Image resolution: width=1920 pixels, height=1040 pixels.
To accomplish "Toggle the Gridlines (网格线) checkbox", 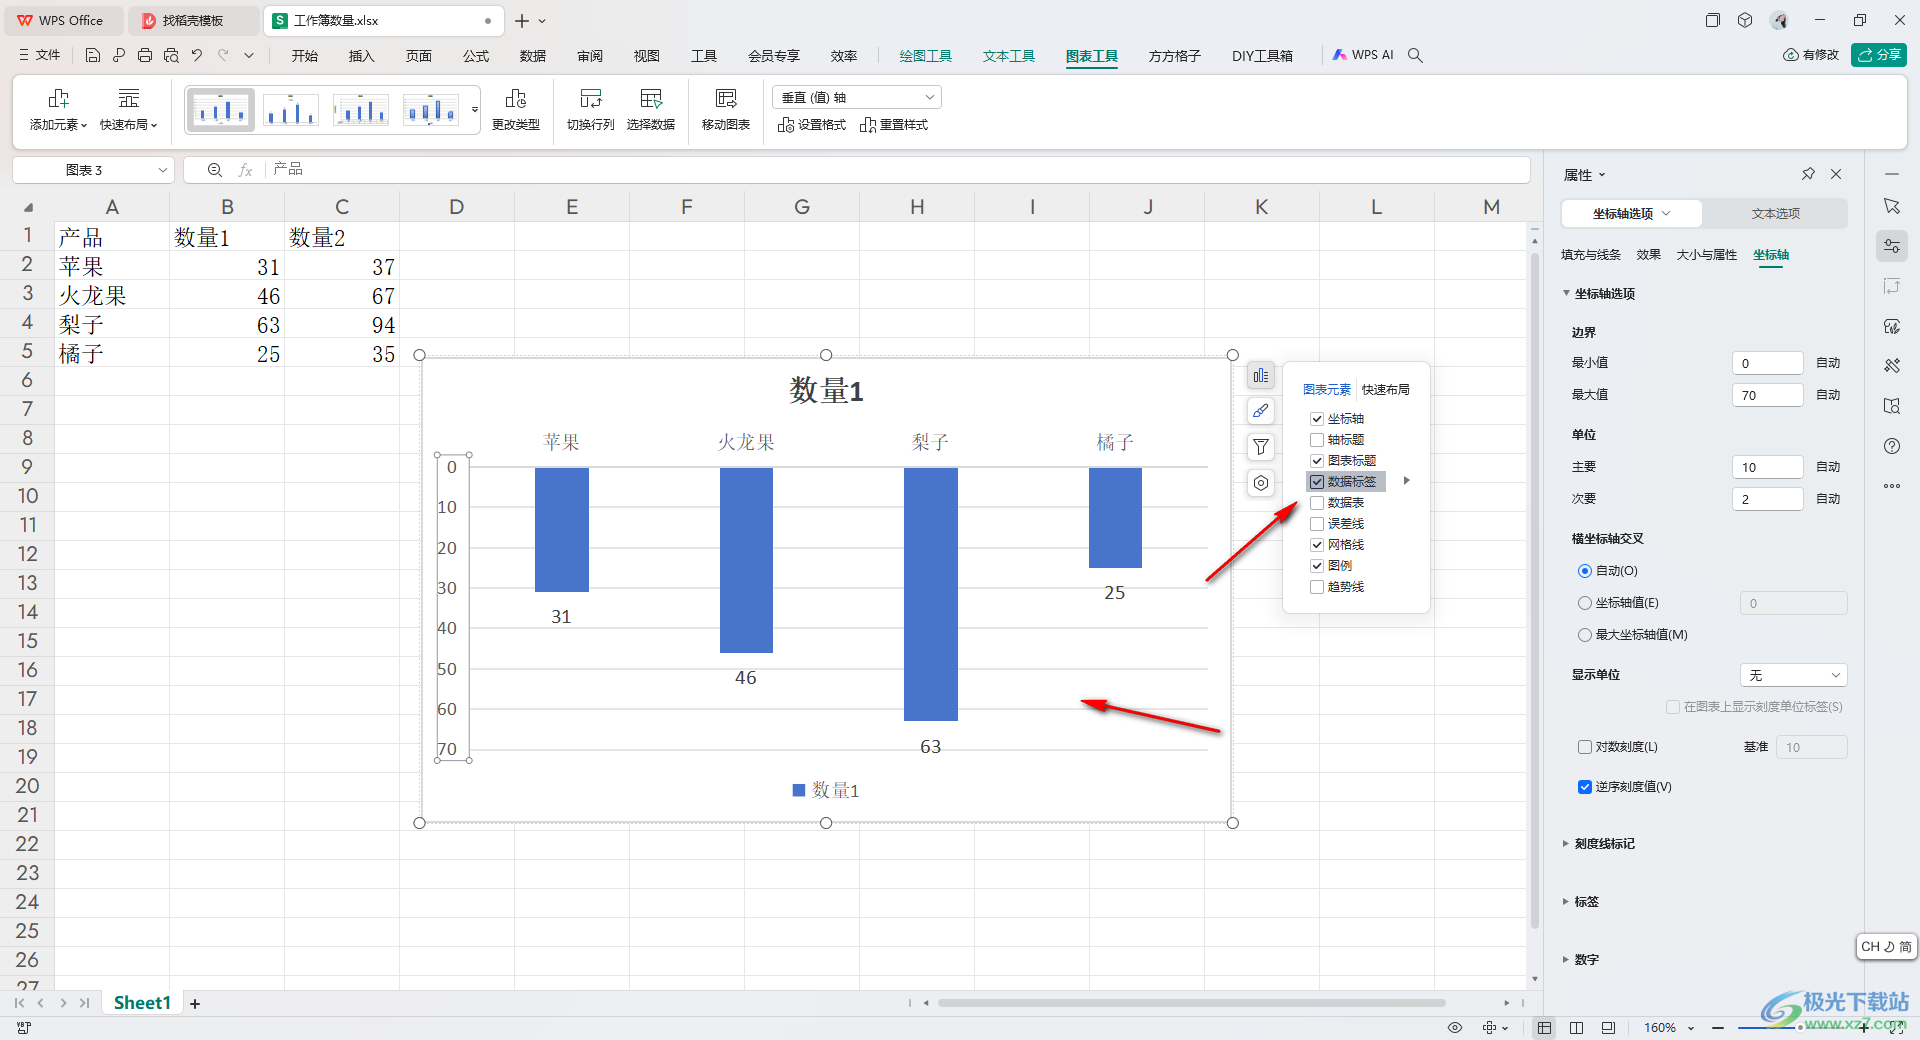I will pos(1317,545).
